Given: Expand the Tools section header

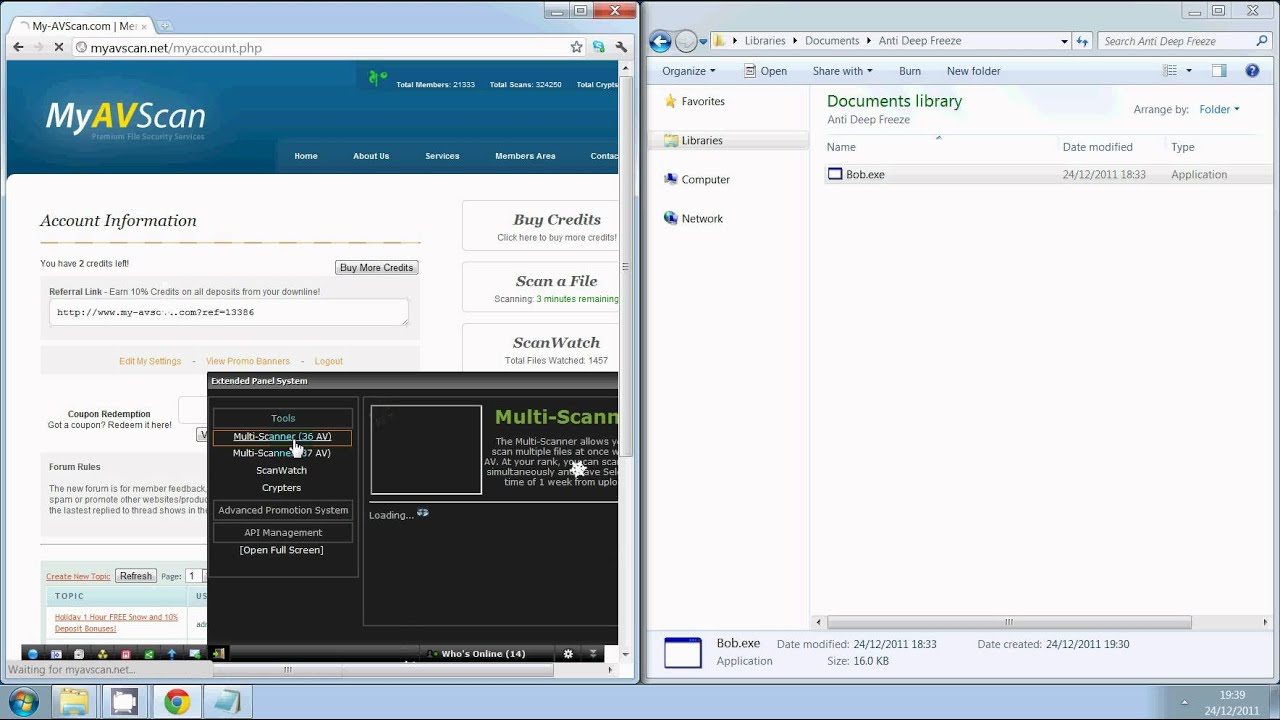Looking at the screenshot, I should tap(283, 418).
